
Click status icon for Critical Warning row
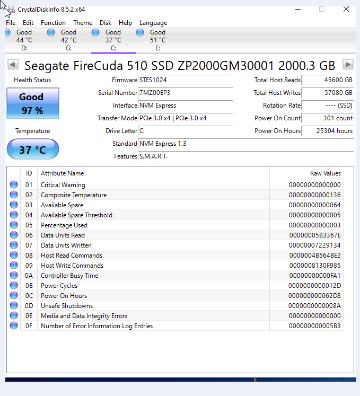coord(14,185)
